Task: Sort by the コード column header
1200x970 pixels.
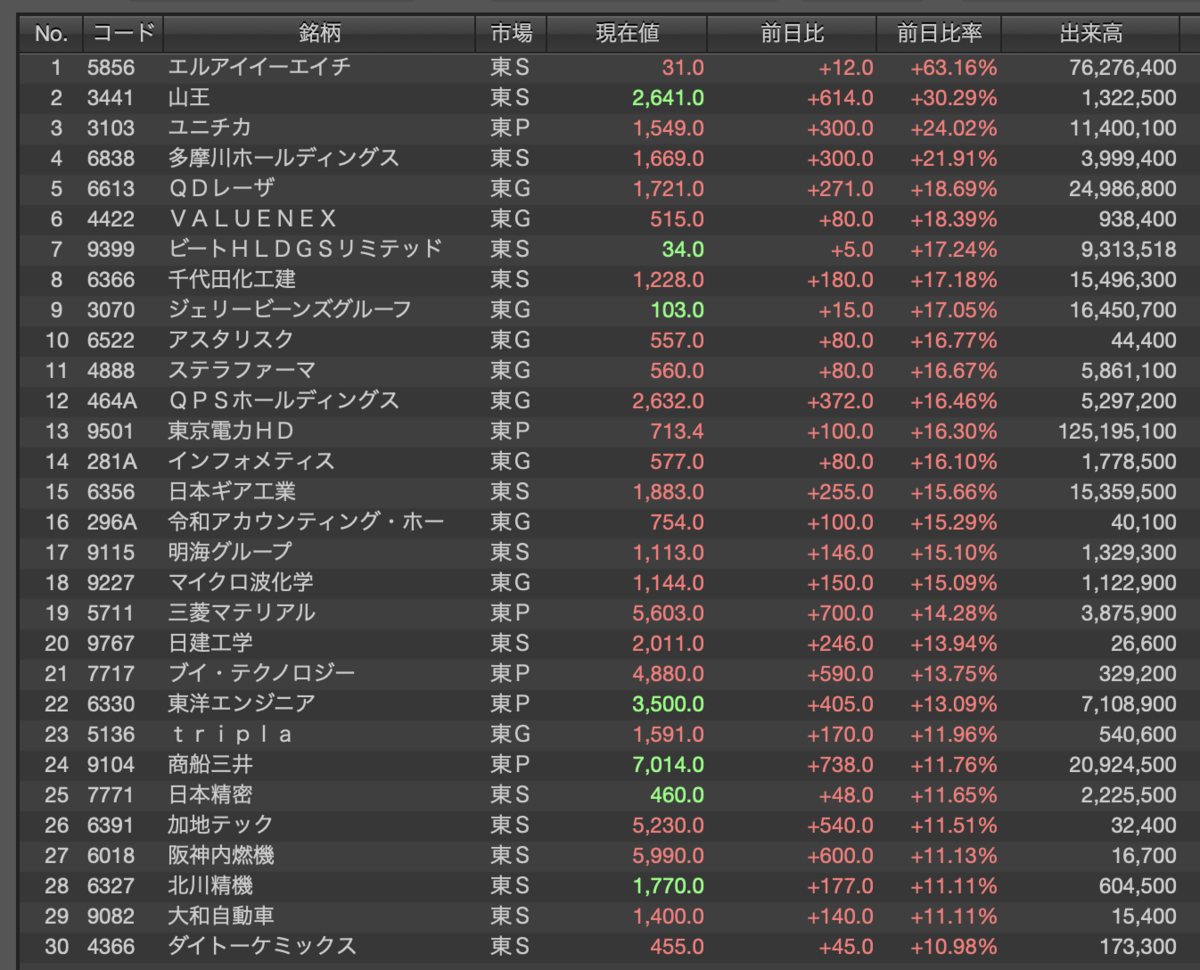Action: [x=123, y=33]
